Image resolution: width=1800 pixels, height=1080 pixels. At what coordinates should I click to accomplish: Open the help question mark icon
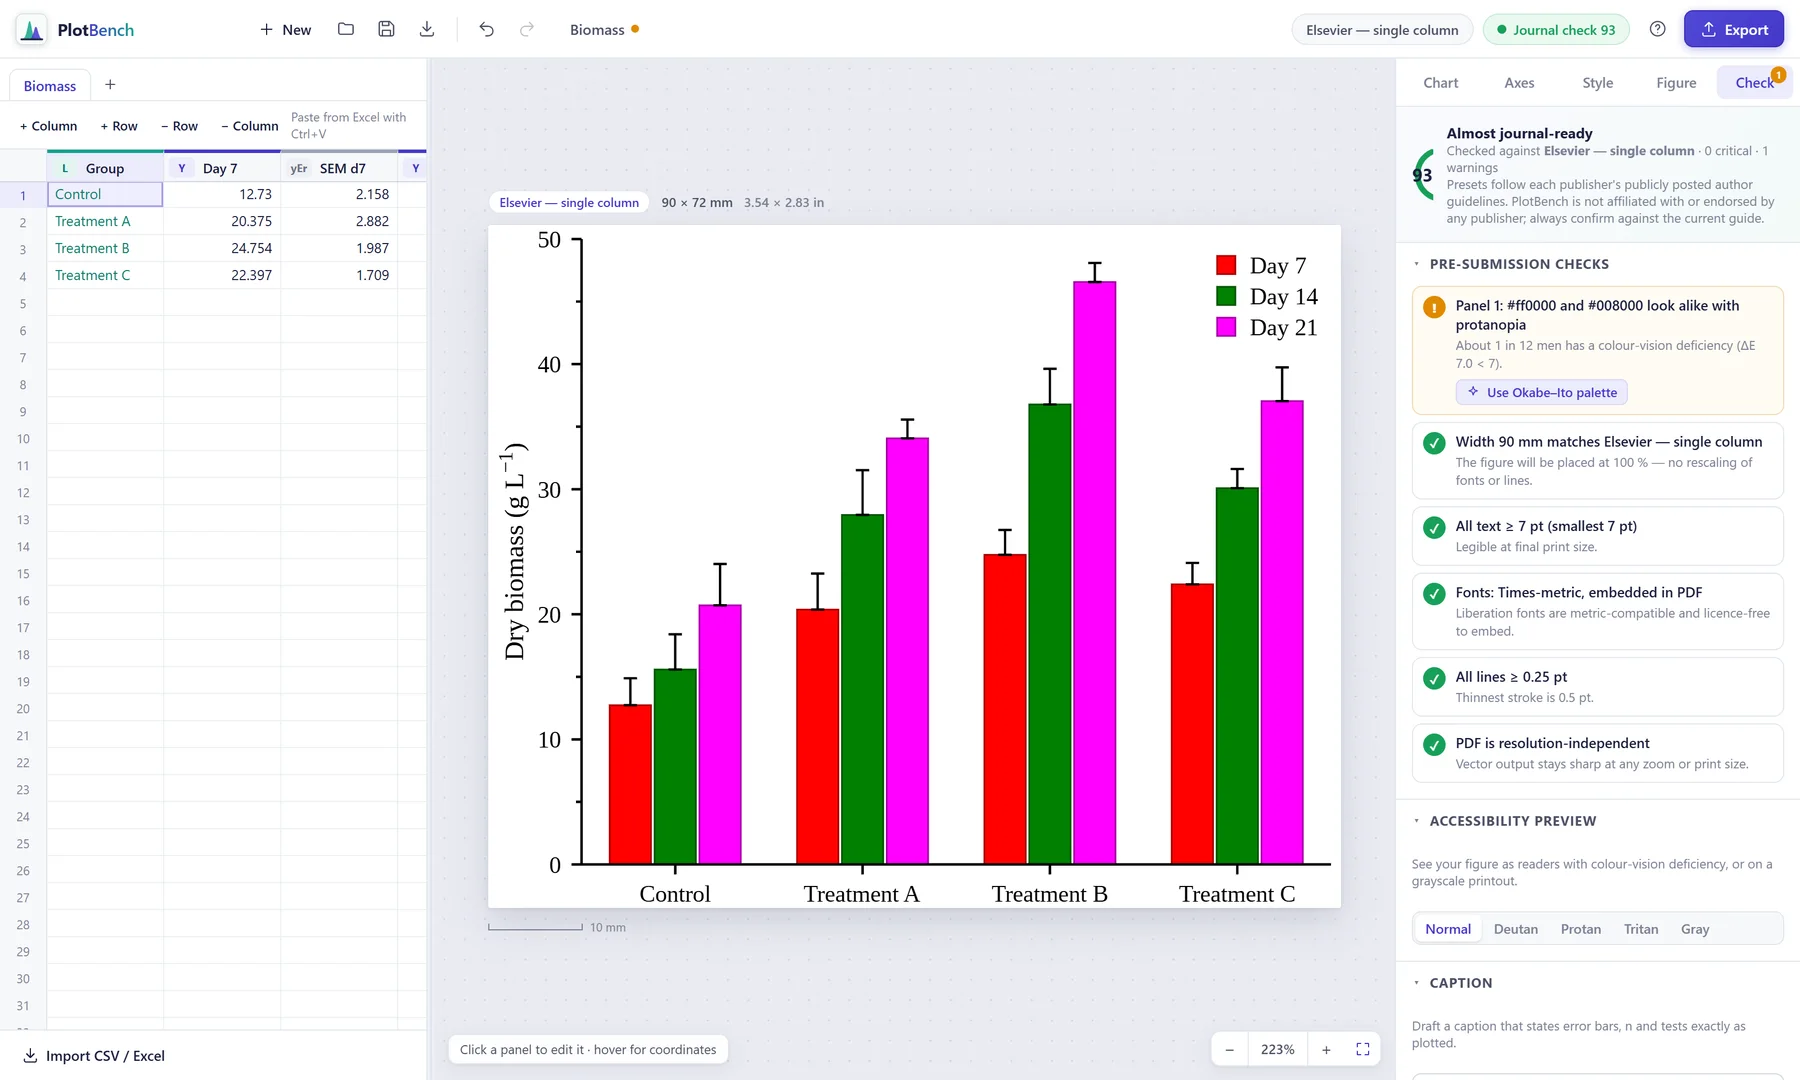tap(1657, 29)
